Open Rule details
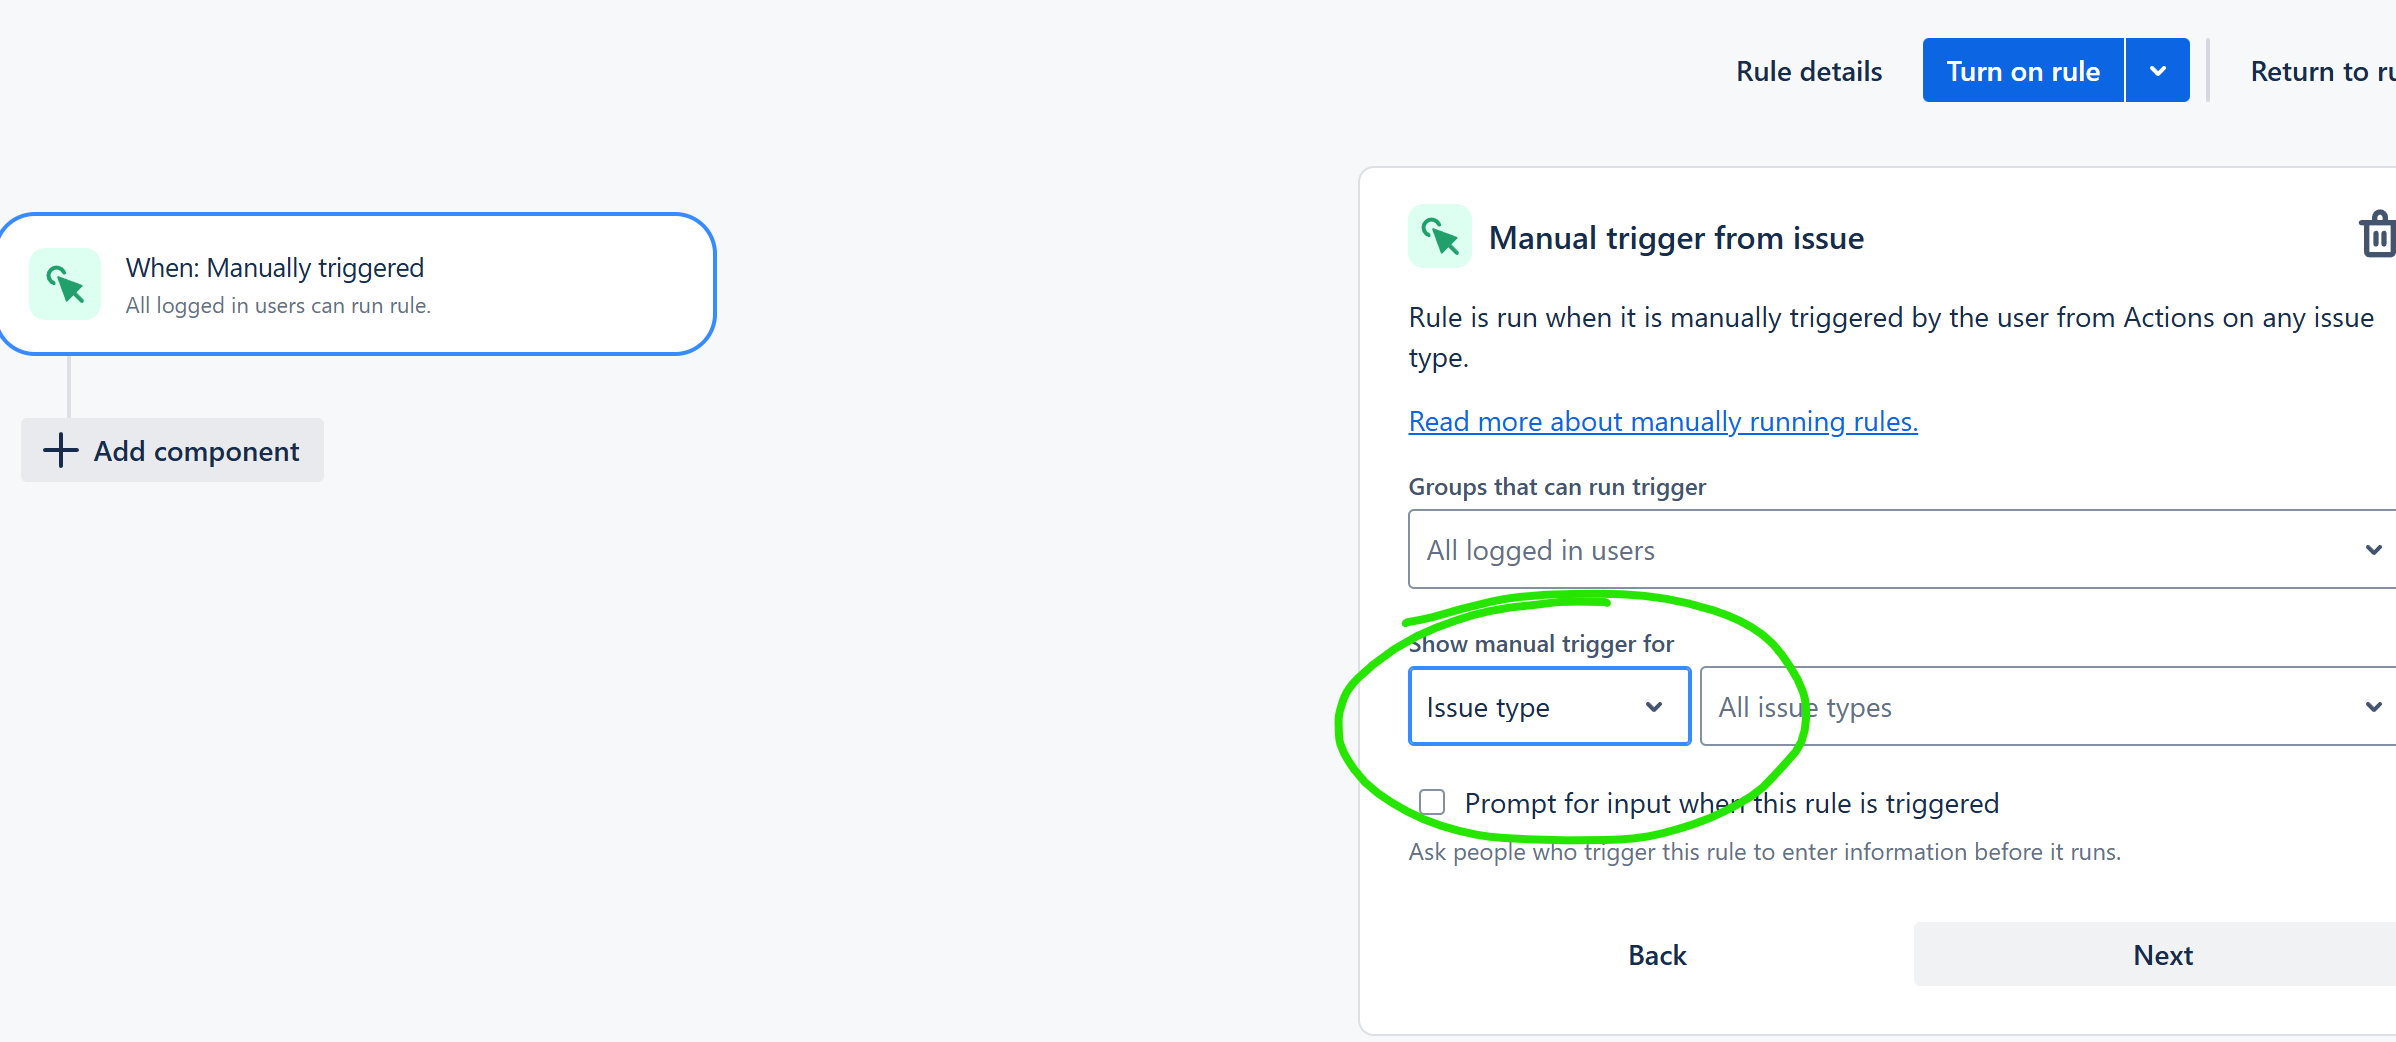The height and width of the screenshot is (1042, 2396). [1809, 71]
